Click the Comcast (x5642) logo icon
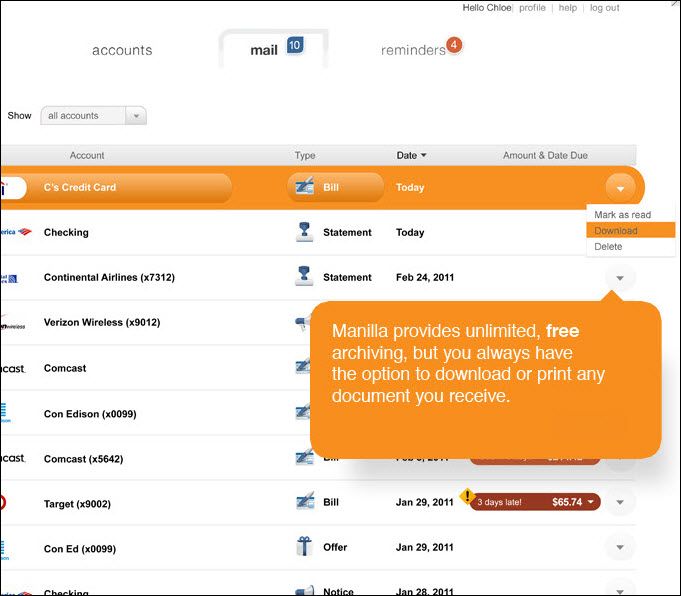The image size is (681, 596). [x=13, y=458]
